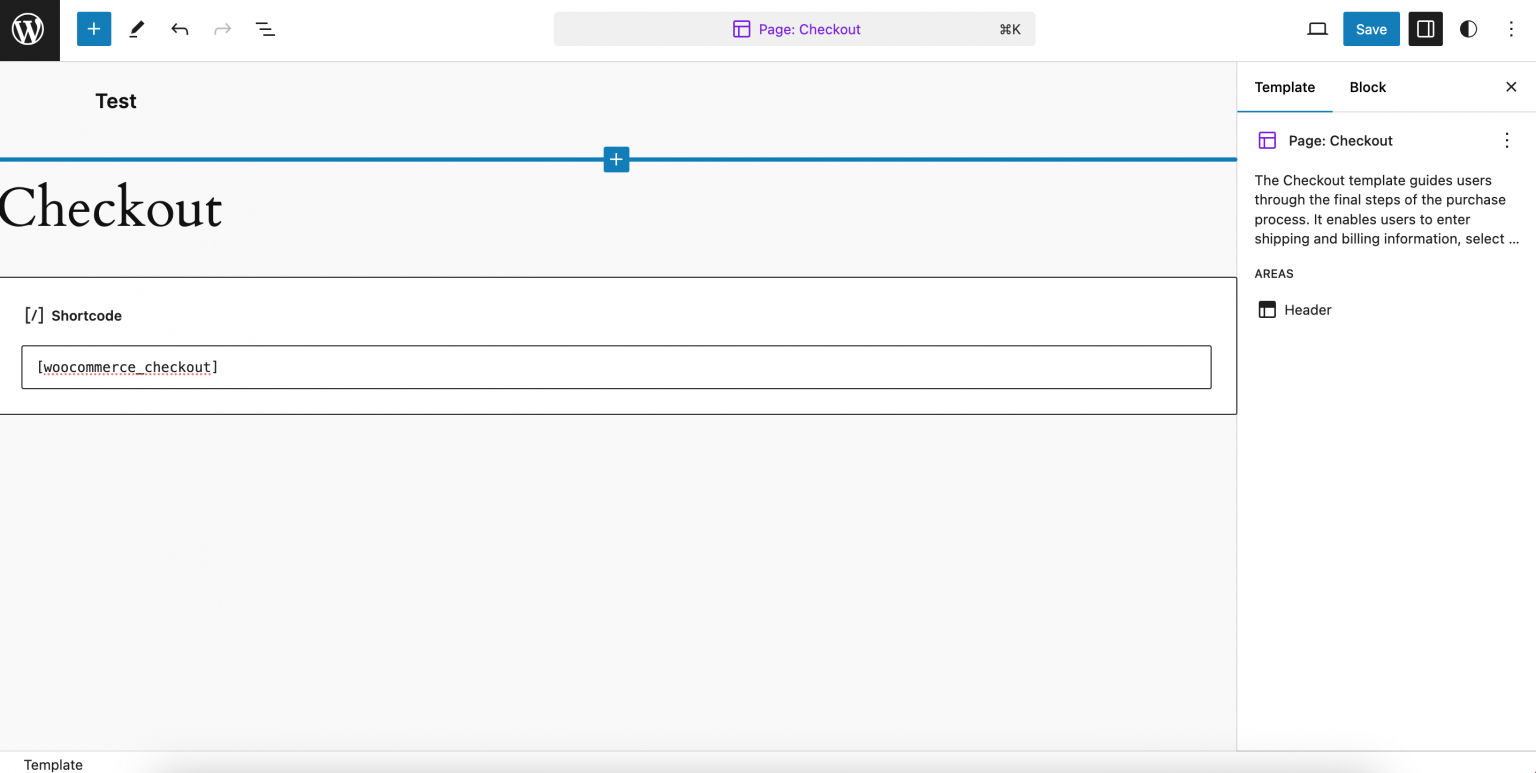
Task: Click the desktop preview monitor icon
Action: point(1317,29)
